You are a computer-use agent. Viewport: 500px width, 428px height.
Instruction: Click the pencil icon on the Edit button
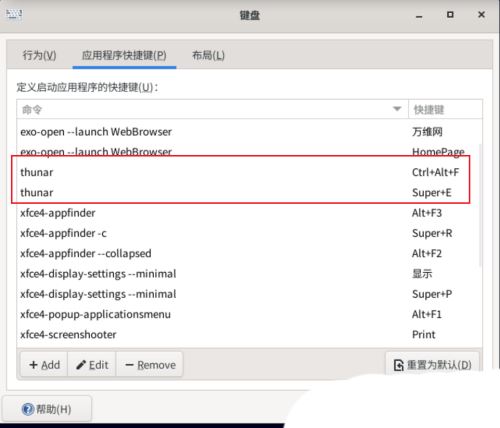coord(81,365)
